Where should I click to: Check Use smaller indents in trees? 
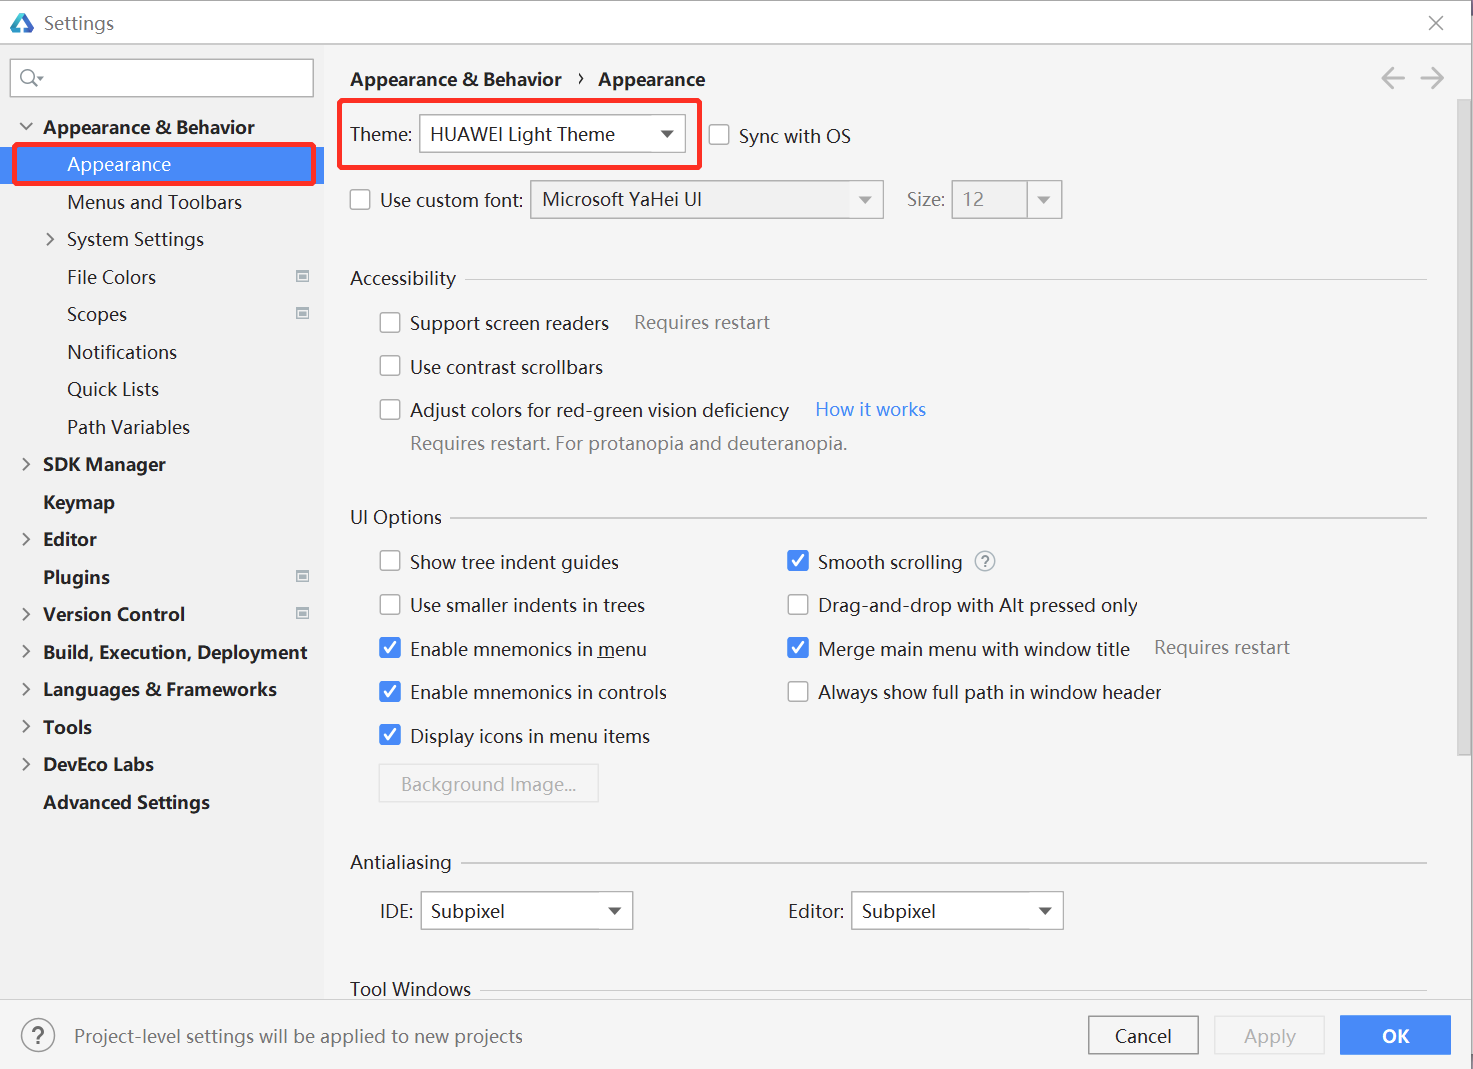(x=390, y=605)
